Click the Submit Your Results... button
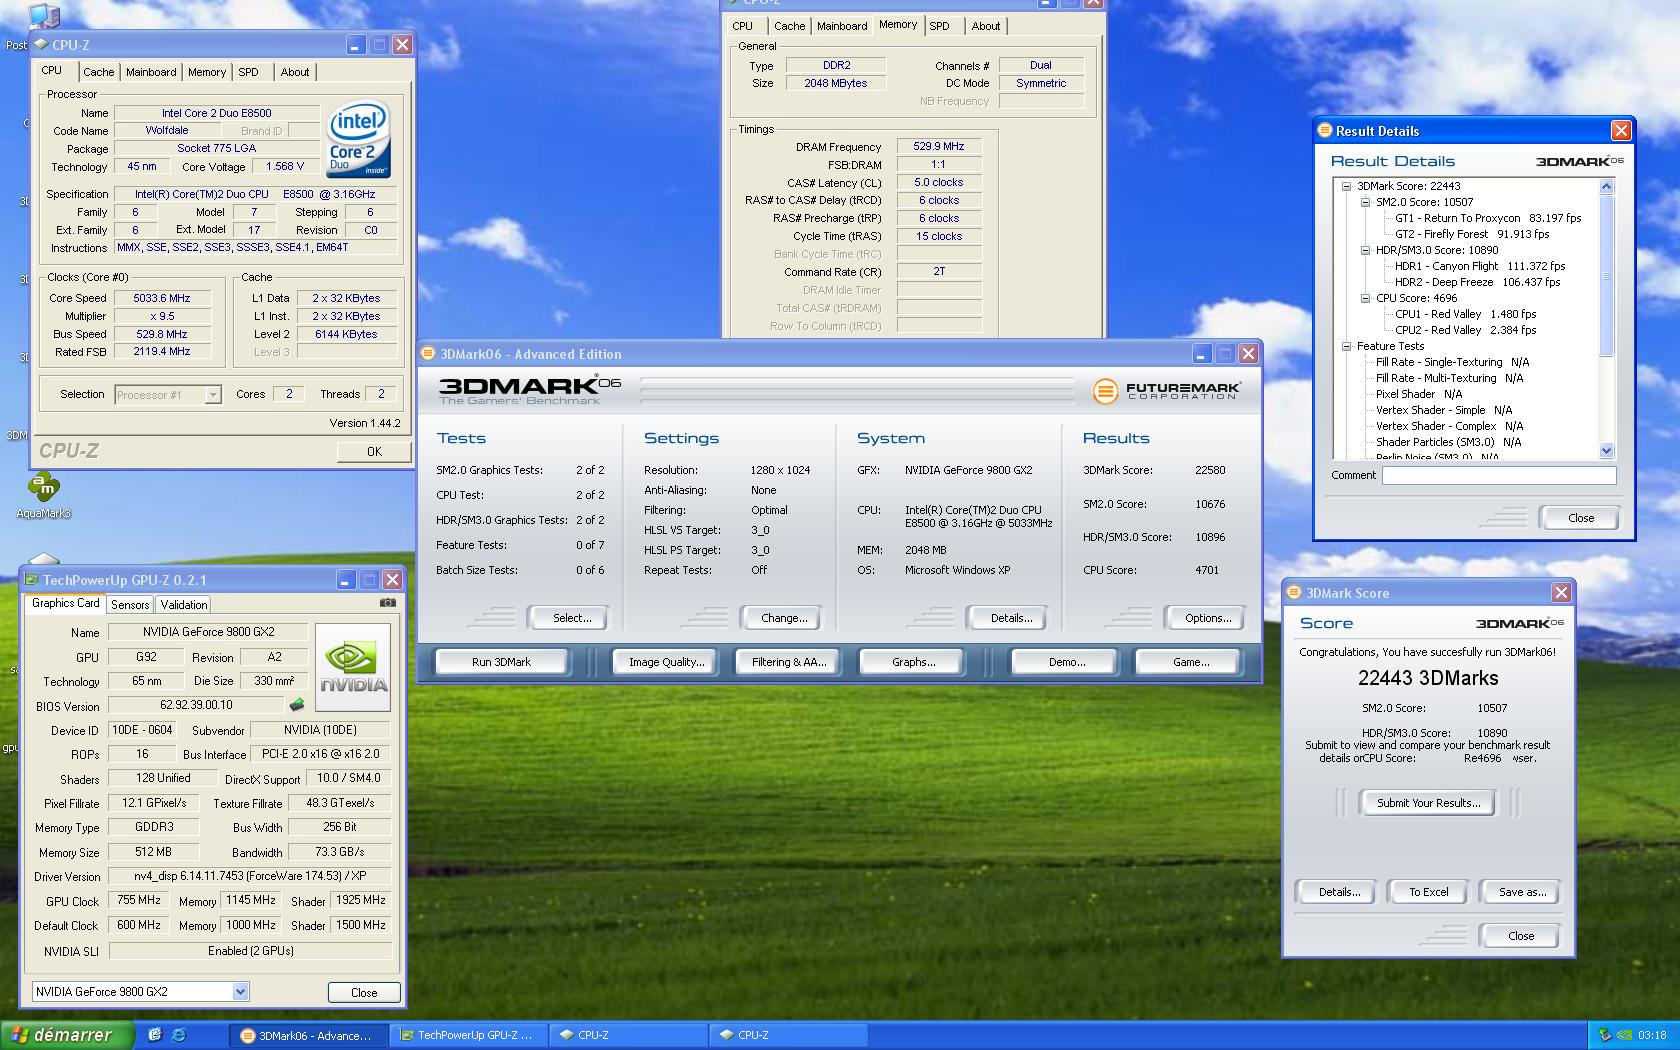This screenshot has height=1050, width=1680. click(1428, 803)
